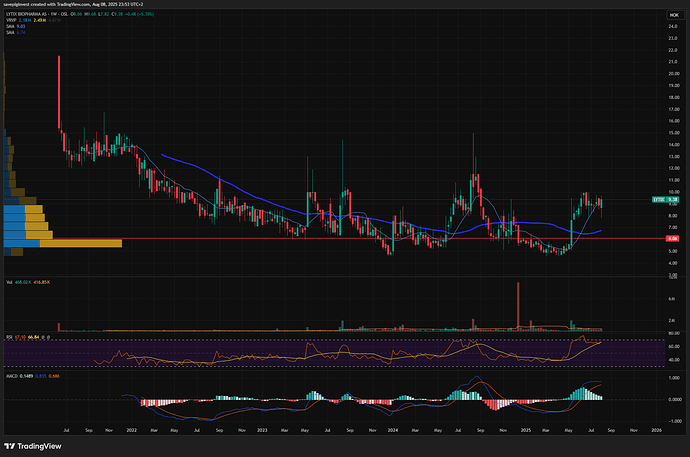Click the 80.00 RSI scale label
Screen dimensions: 690x457
coord(673,333)
